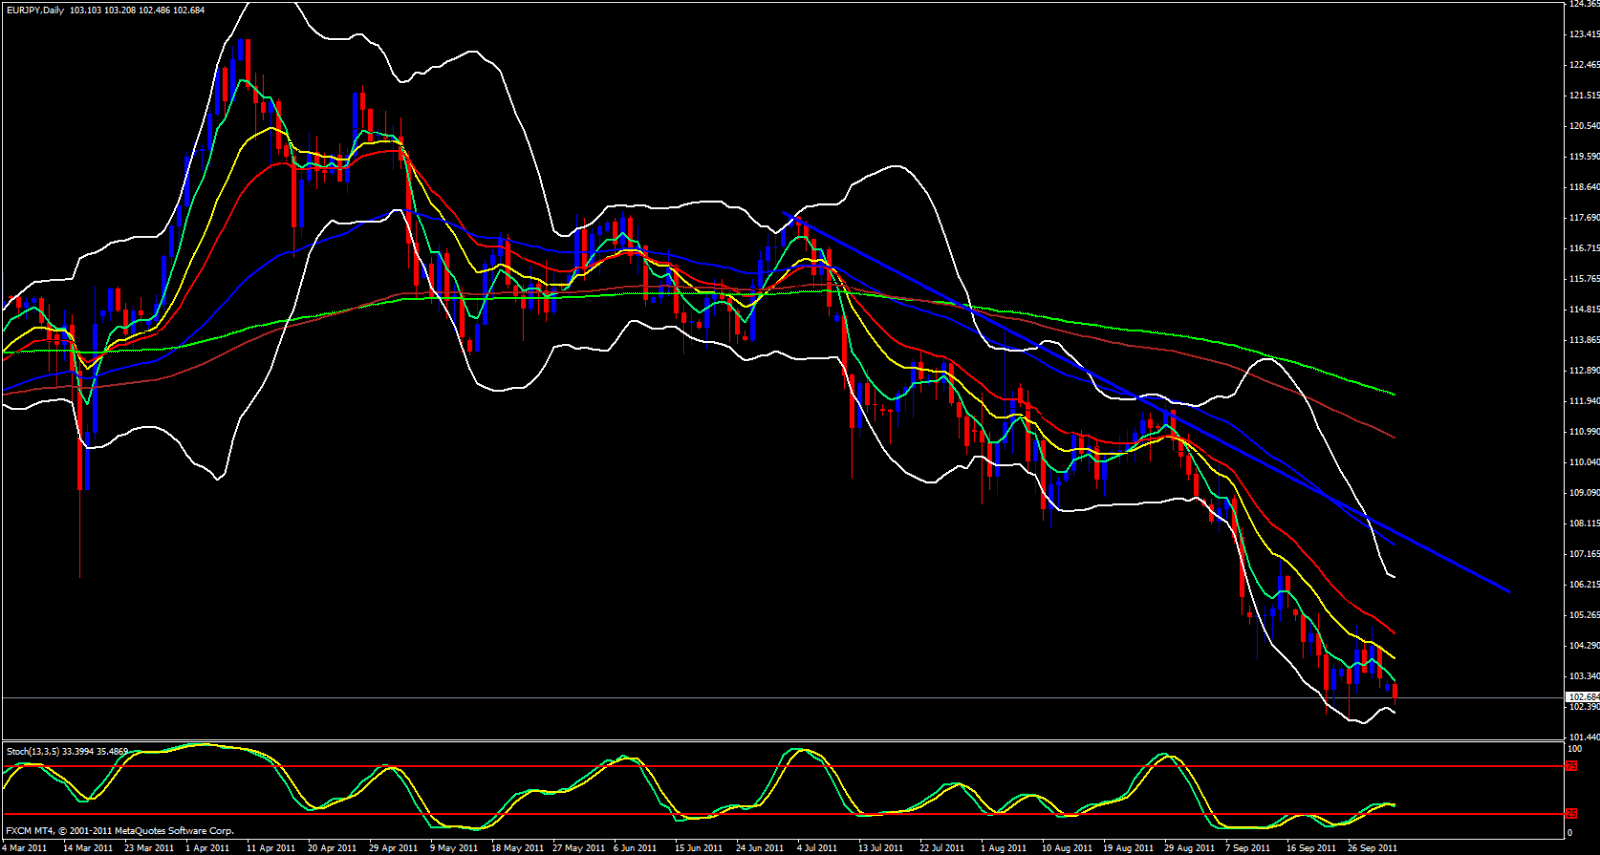This screenshot has width=1600, height=855.
Task: Click the 9 May 2011 date label
Action: coord(454,848)
